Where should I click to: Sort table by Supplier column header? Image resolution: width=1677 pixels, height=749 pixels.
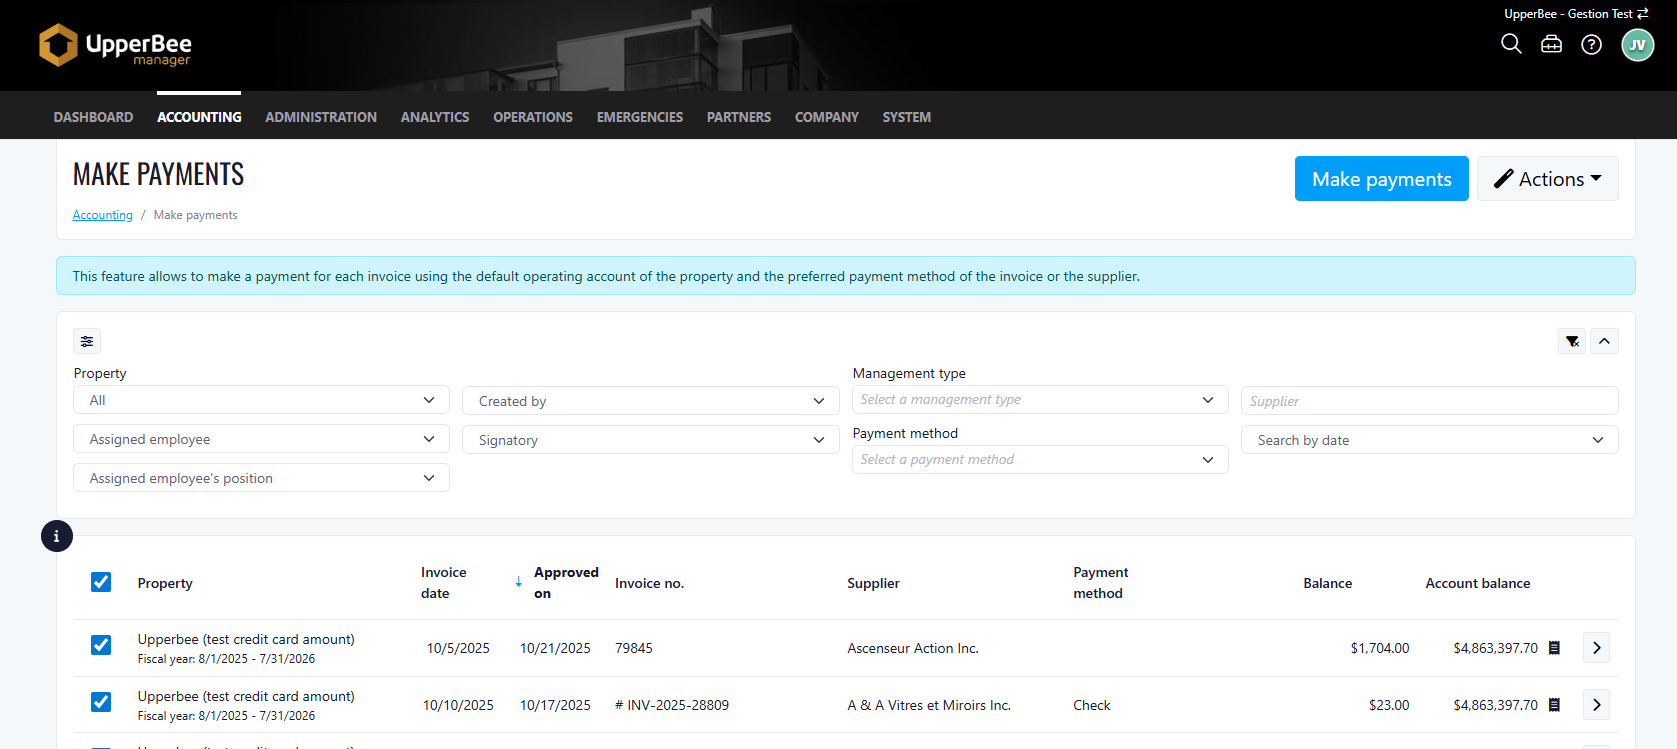coord(873,583)
